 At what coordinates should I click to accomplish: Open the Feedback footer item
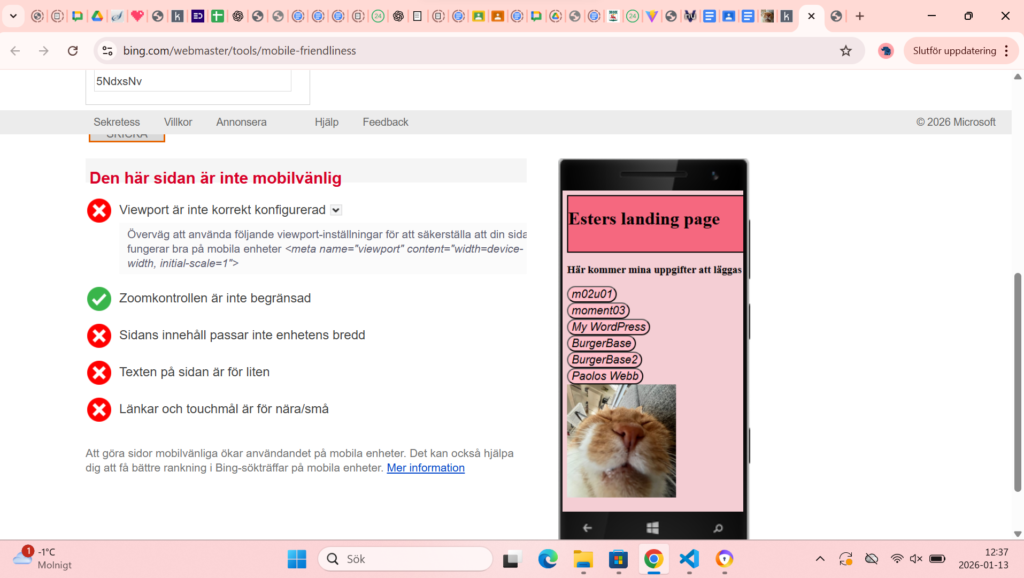(385, 122)
